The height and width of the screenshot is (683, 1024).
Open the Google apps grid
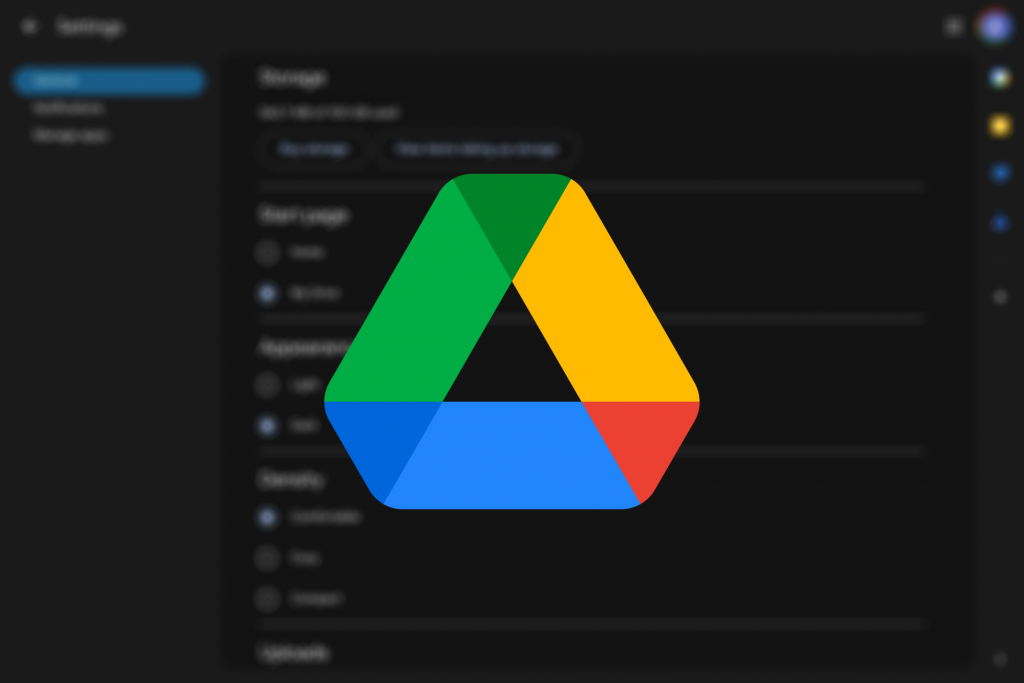(x=954, y=27)
